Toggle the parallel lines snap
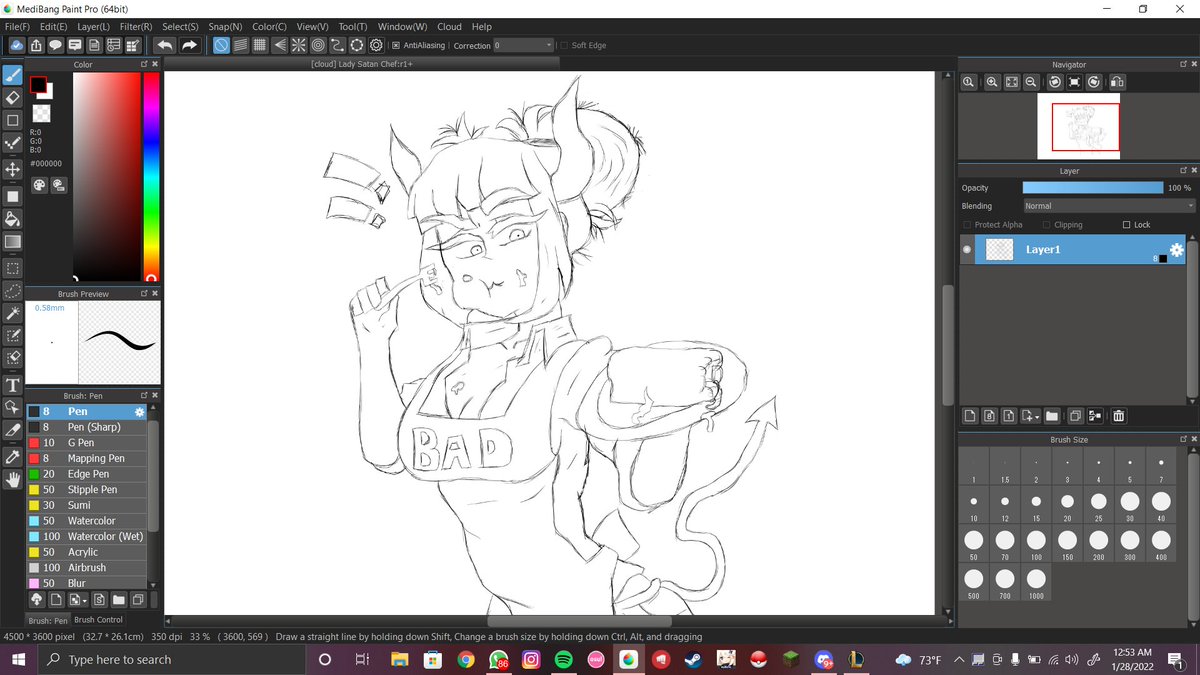Image resolution: width=1200 pixels, height=675 pixels. 240,45
